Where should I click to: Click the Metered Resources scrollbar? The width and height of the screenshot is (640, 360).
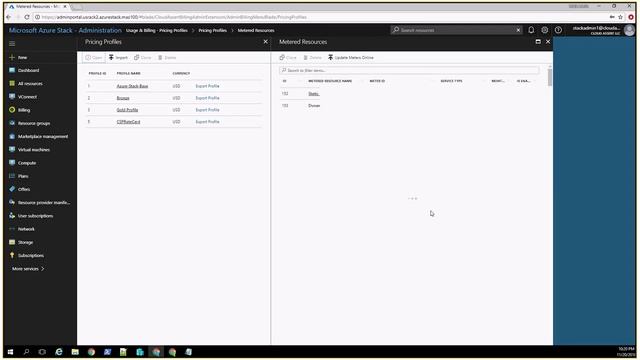550,78
